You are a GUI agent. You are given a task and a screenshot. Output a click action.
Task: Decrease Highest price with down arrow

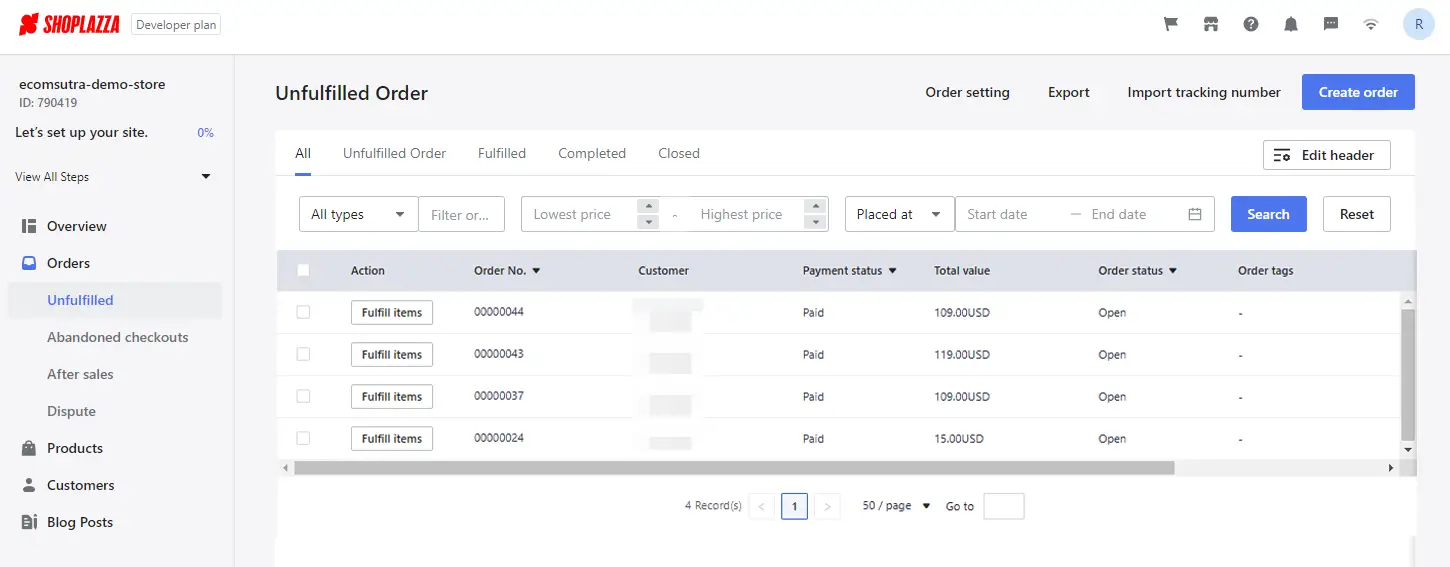pyautogui.click(x=816, y=222)
